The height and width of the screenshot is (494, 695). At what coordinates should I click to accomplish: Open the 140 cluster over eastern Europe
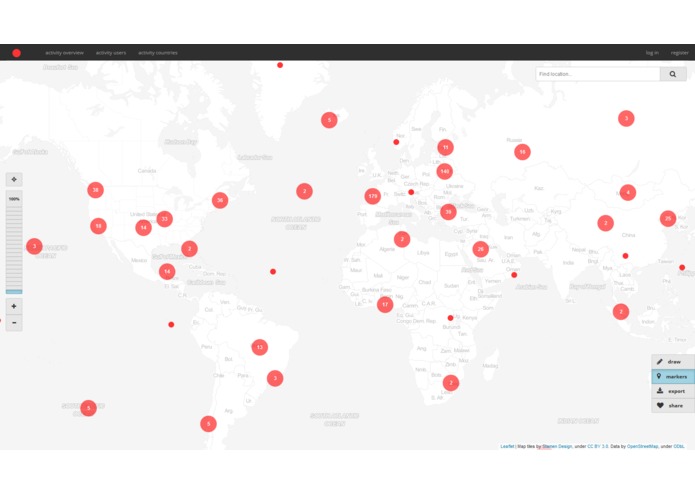pyautogui.click(x=445, y=171)
